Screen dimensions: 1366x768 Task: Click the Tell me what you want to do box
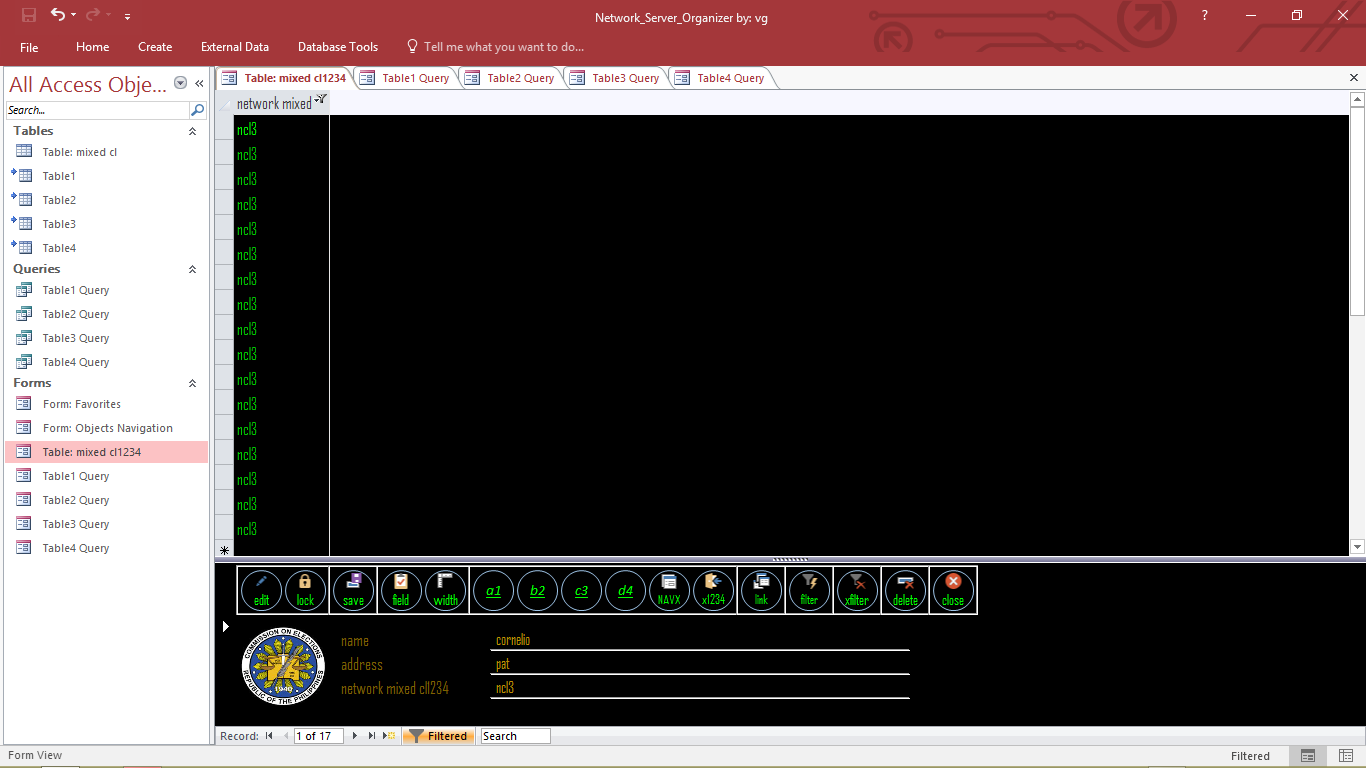(495, 47)
